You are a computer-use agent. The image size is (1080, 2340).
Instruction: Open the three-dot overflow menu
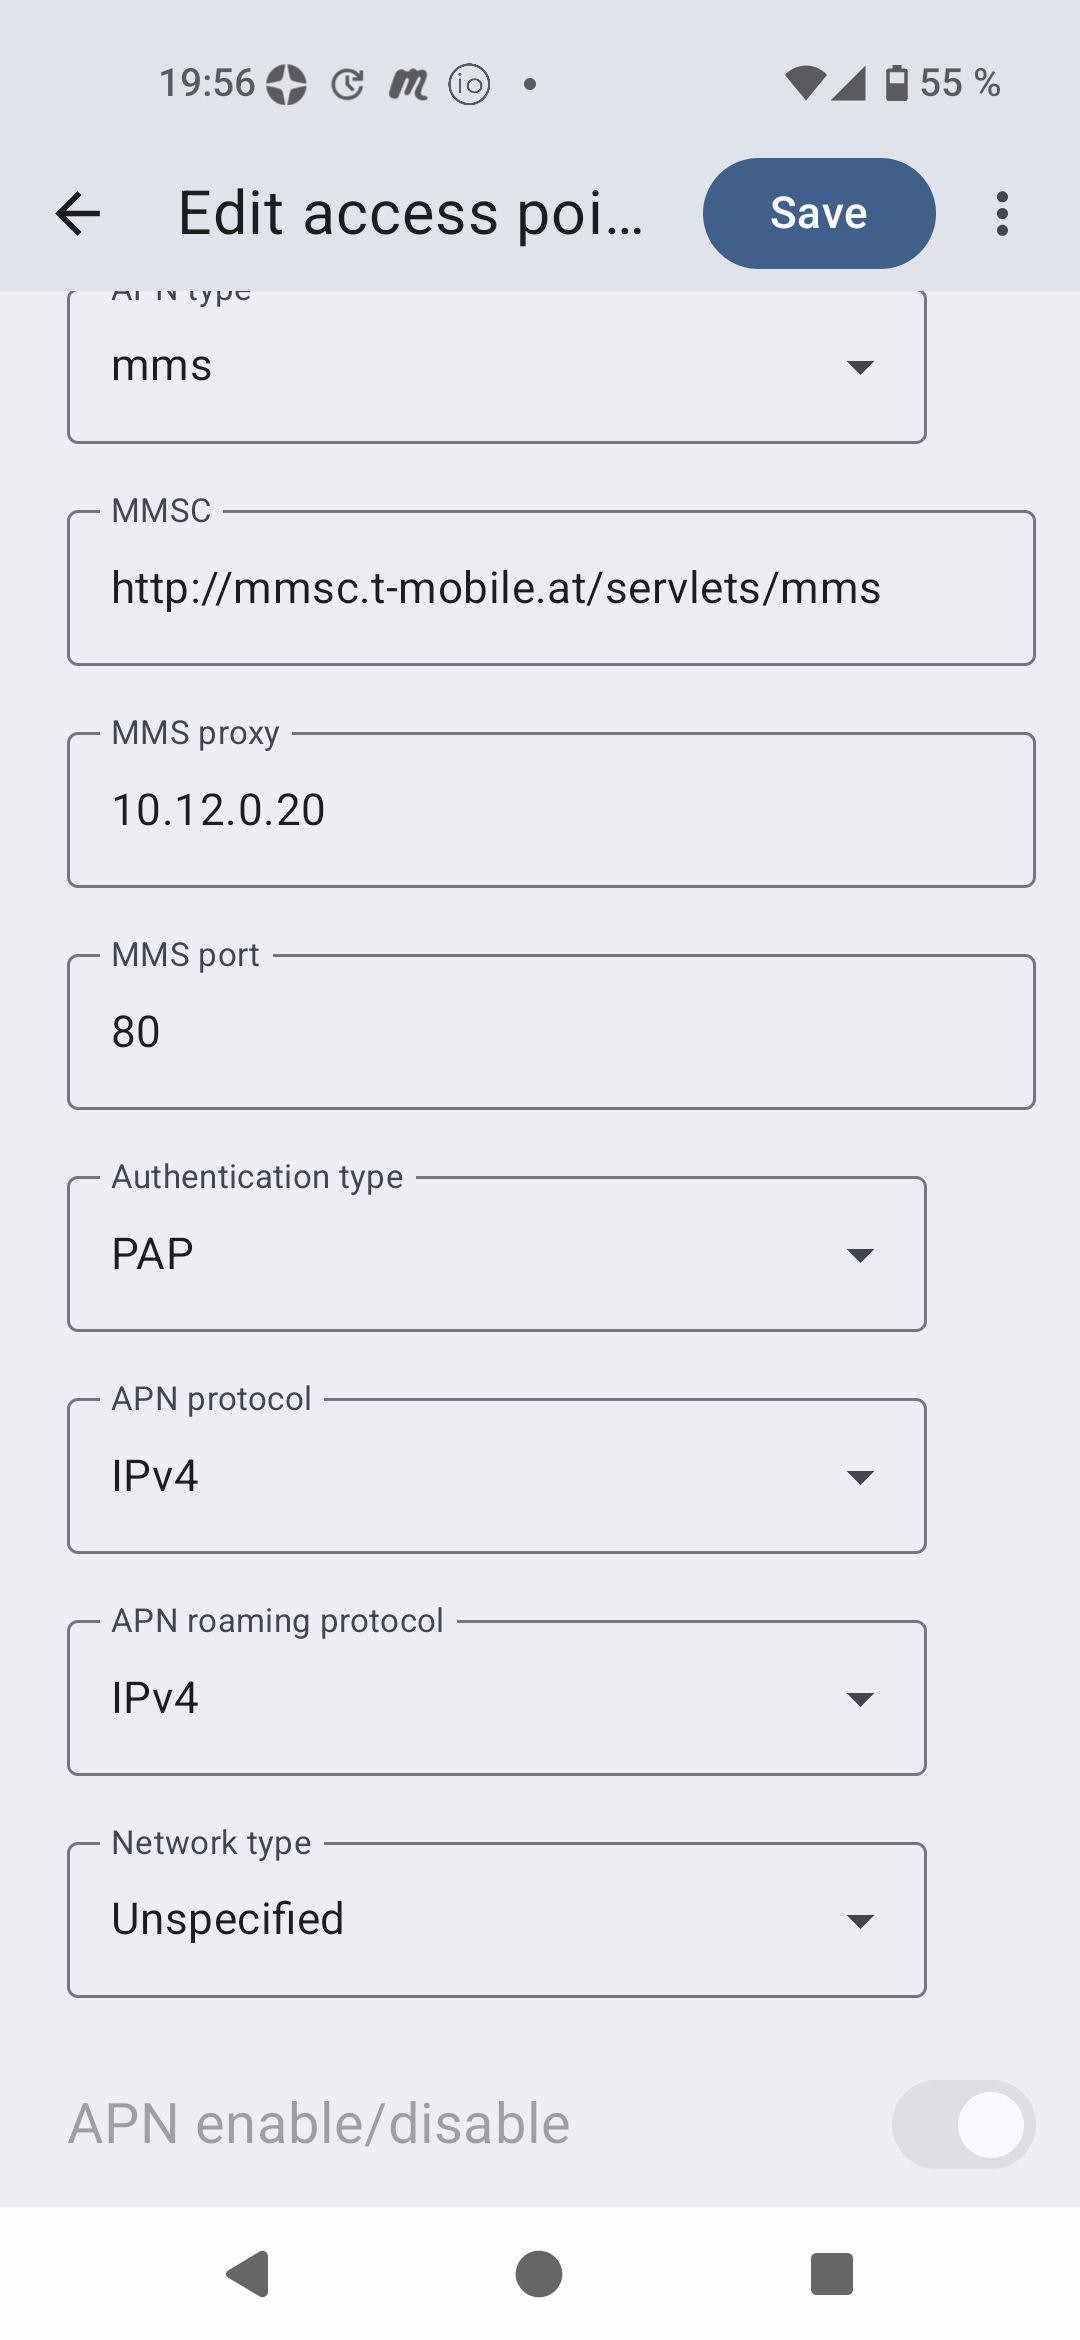click(x=1002, y=213)
